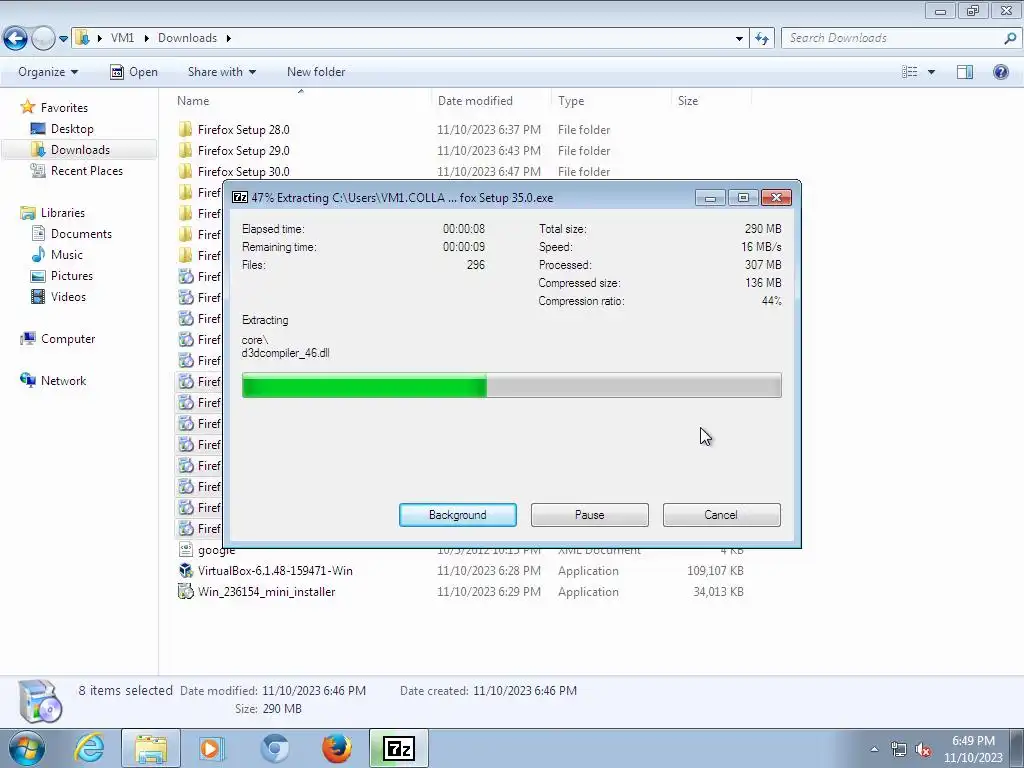Select VirtualBox-6.1.48-159471-Win file
The image size is (1024, 768).
click(275, 571)
